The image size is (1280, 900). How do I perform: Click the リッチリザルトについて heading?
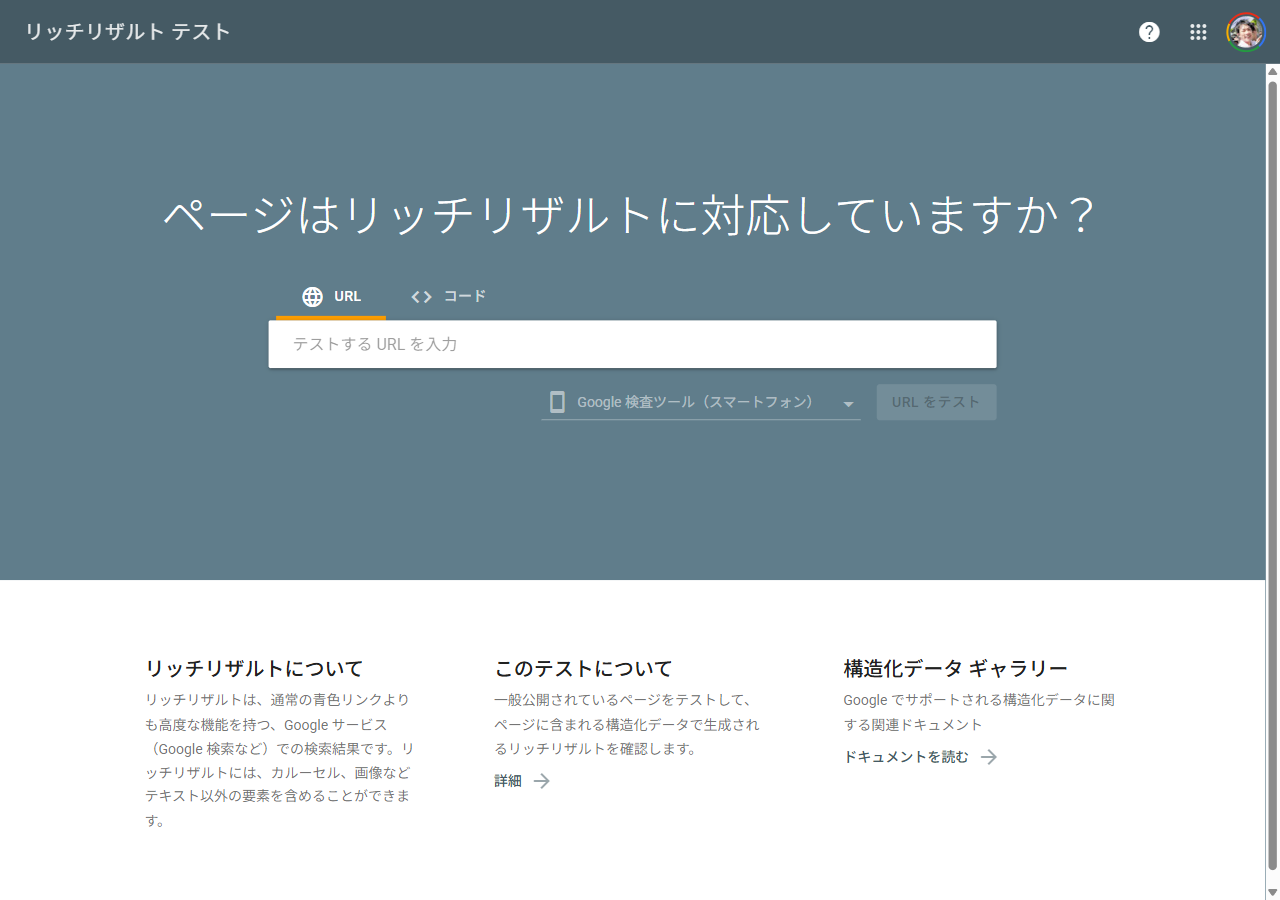(254, 668)
